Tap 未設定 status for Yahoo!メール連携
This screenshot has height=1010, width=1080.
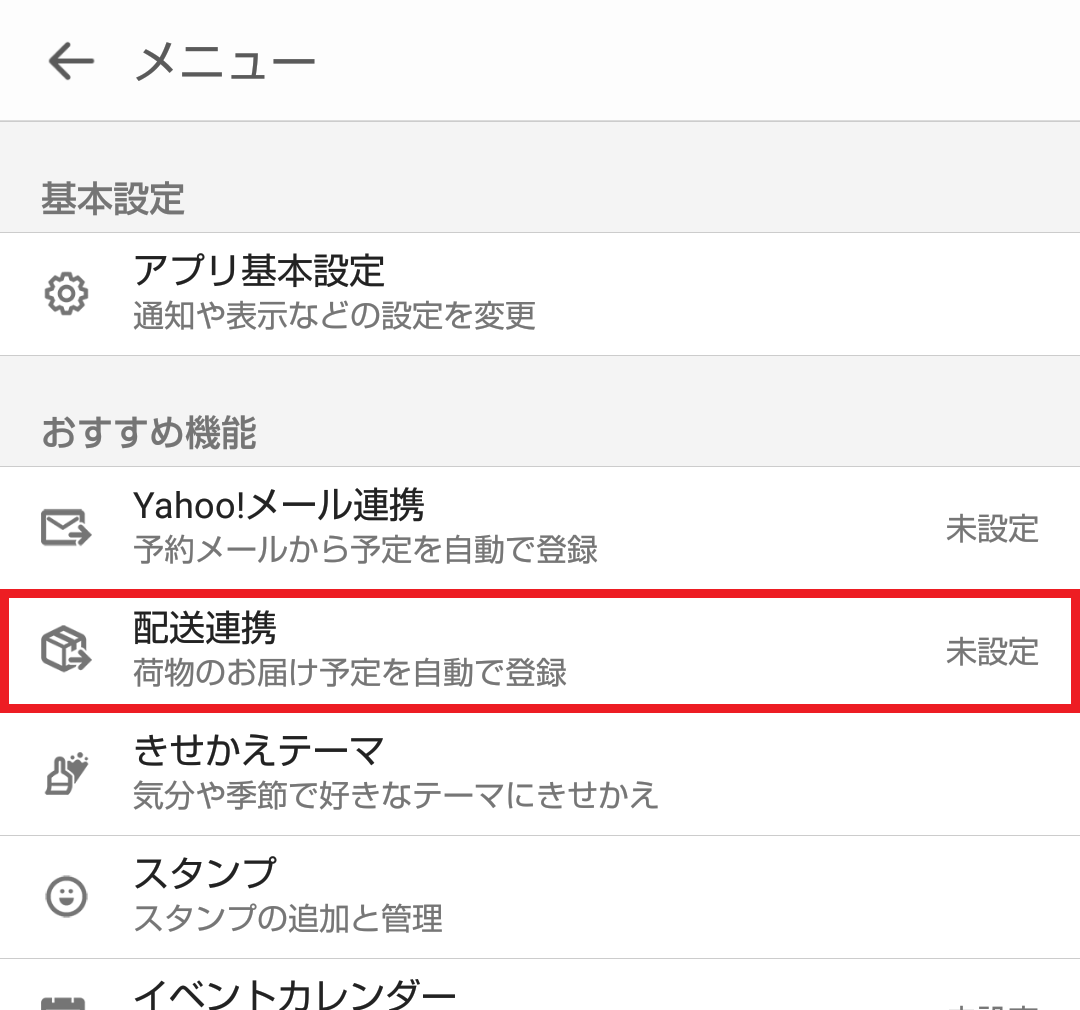(x=992, y=528)
